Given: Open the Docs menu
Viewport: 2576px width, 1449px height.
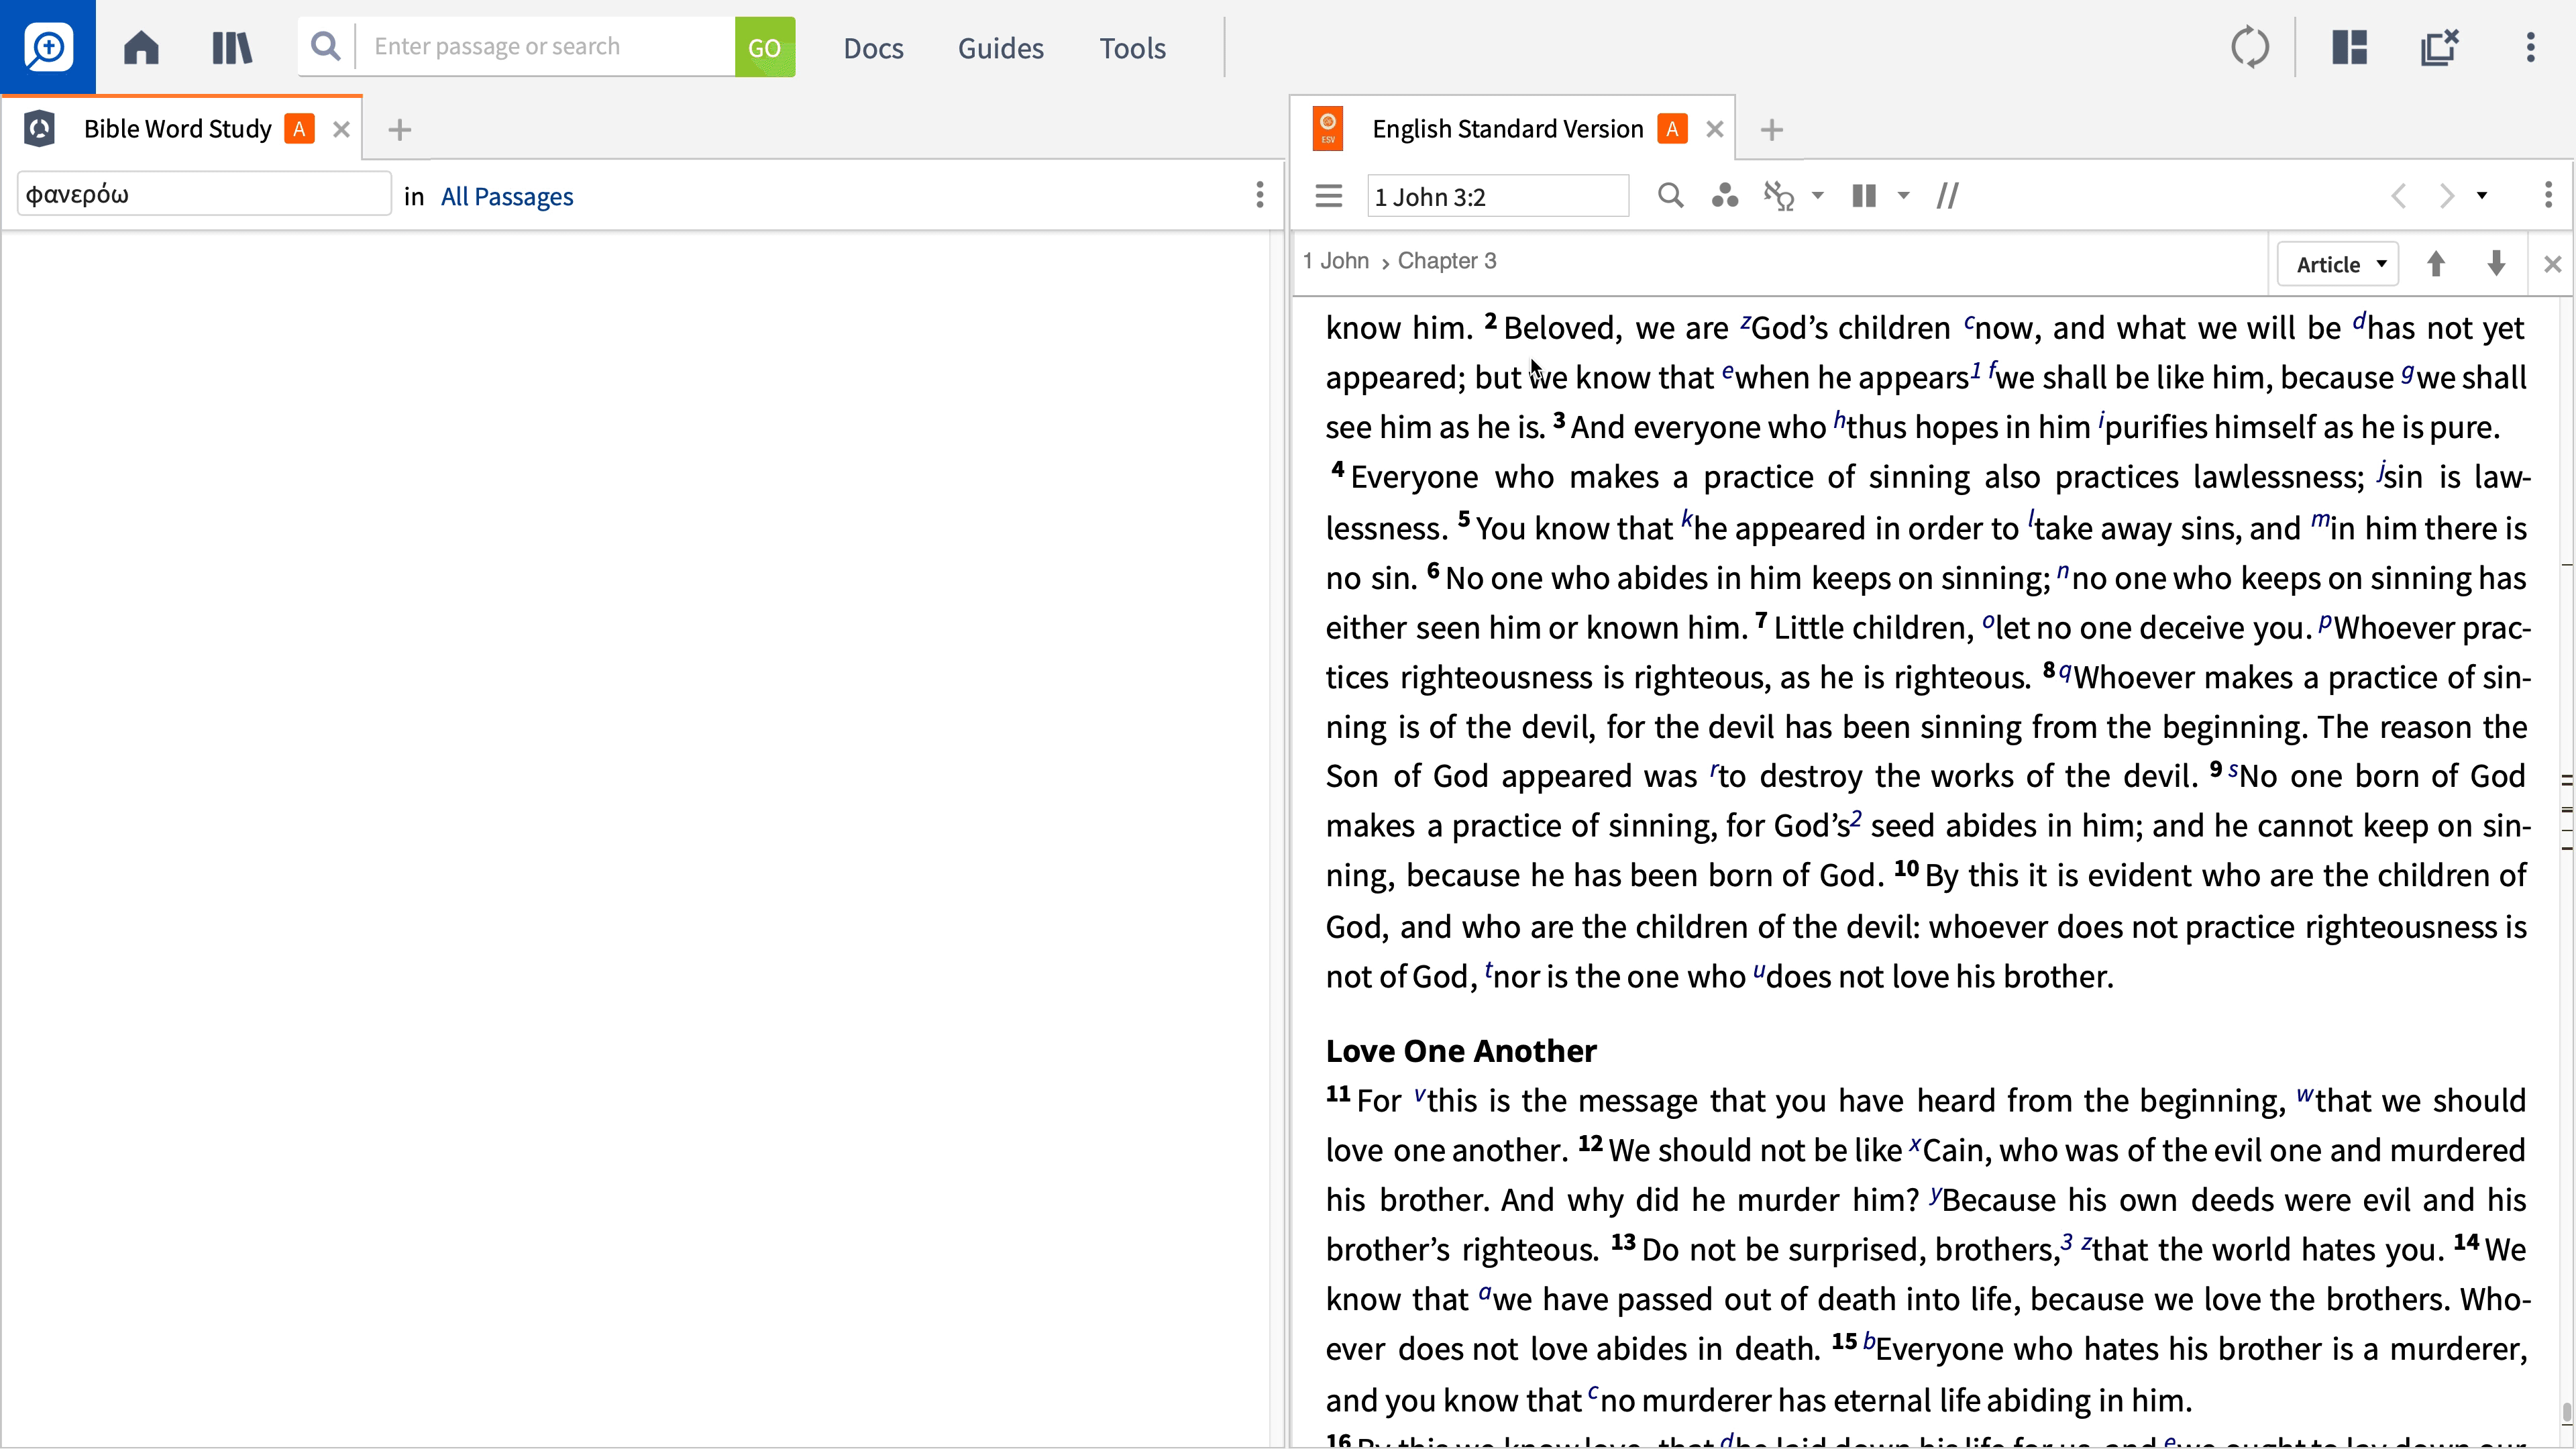Looking at the screenshot, I should (873, 48).
